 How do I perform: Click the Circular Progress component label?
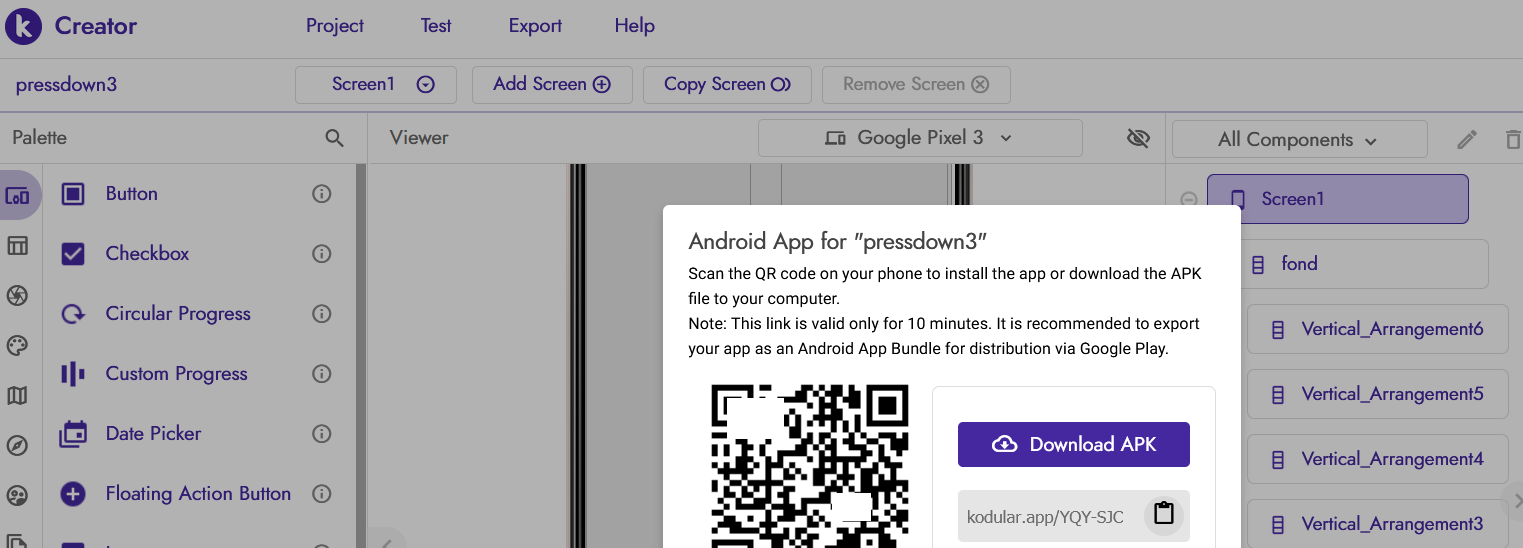[178, 314]
